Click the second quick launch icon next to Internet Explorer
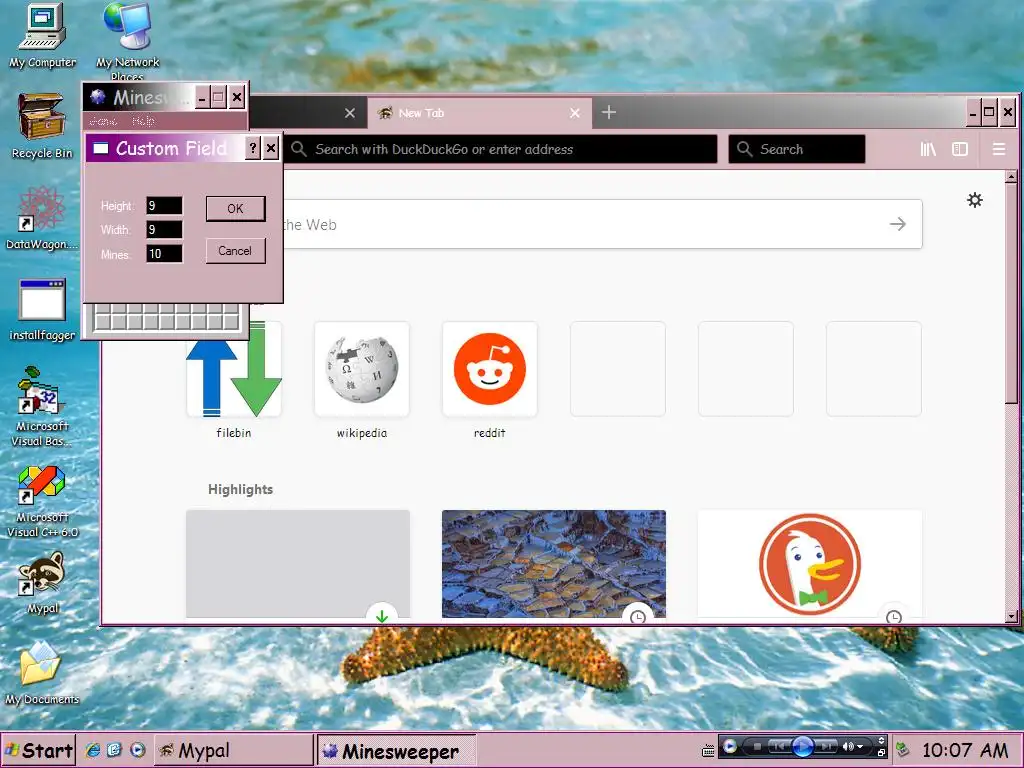 pos(114,750)
